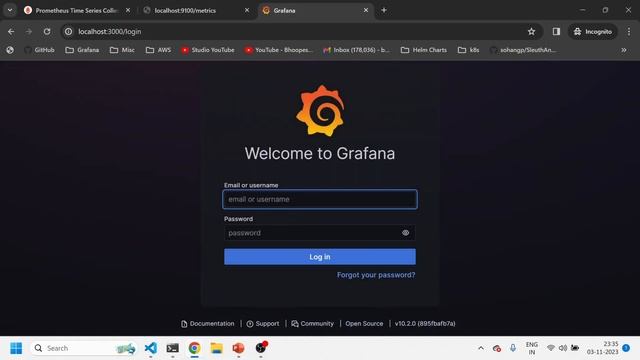This screenshot has width=640, height=360.
Task: Open a new browser tab
Action: pyautogui.click(x=384, y=10)
